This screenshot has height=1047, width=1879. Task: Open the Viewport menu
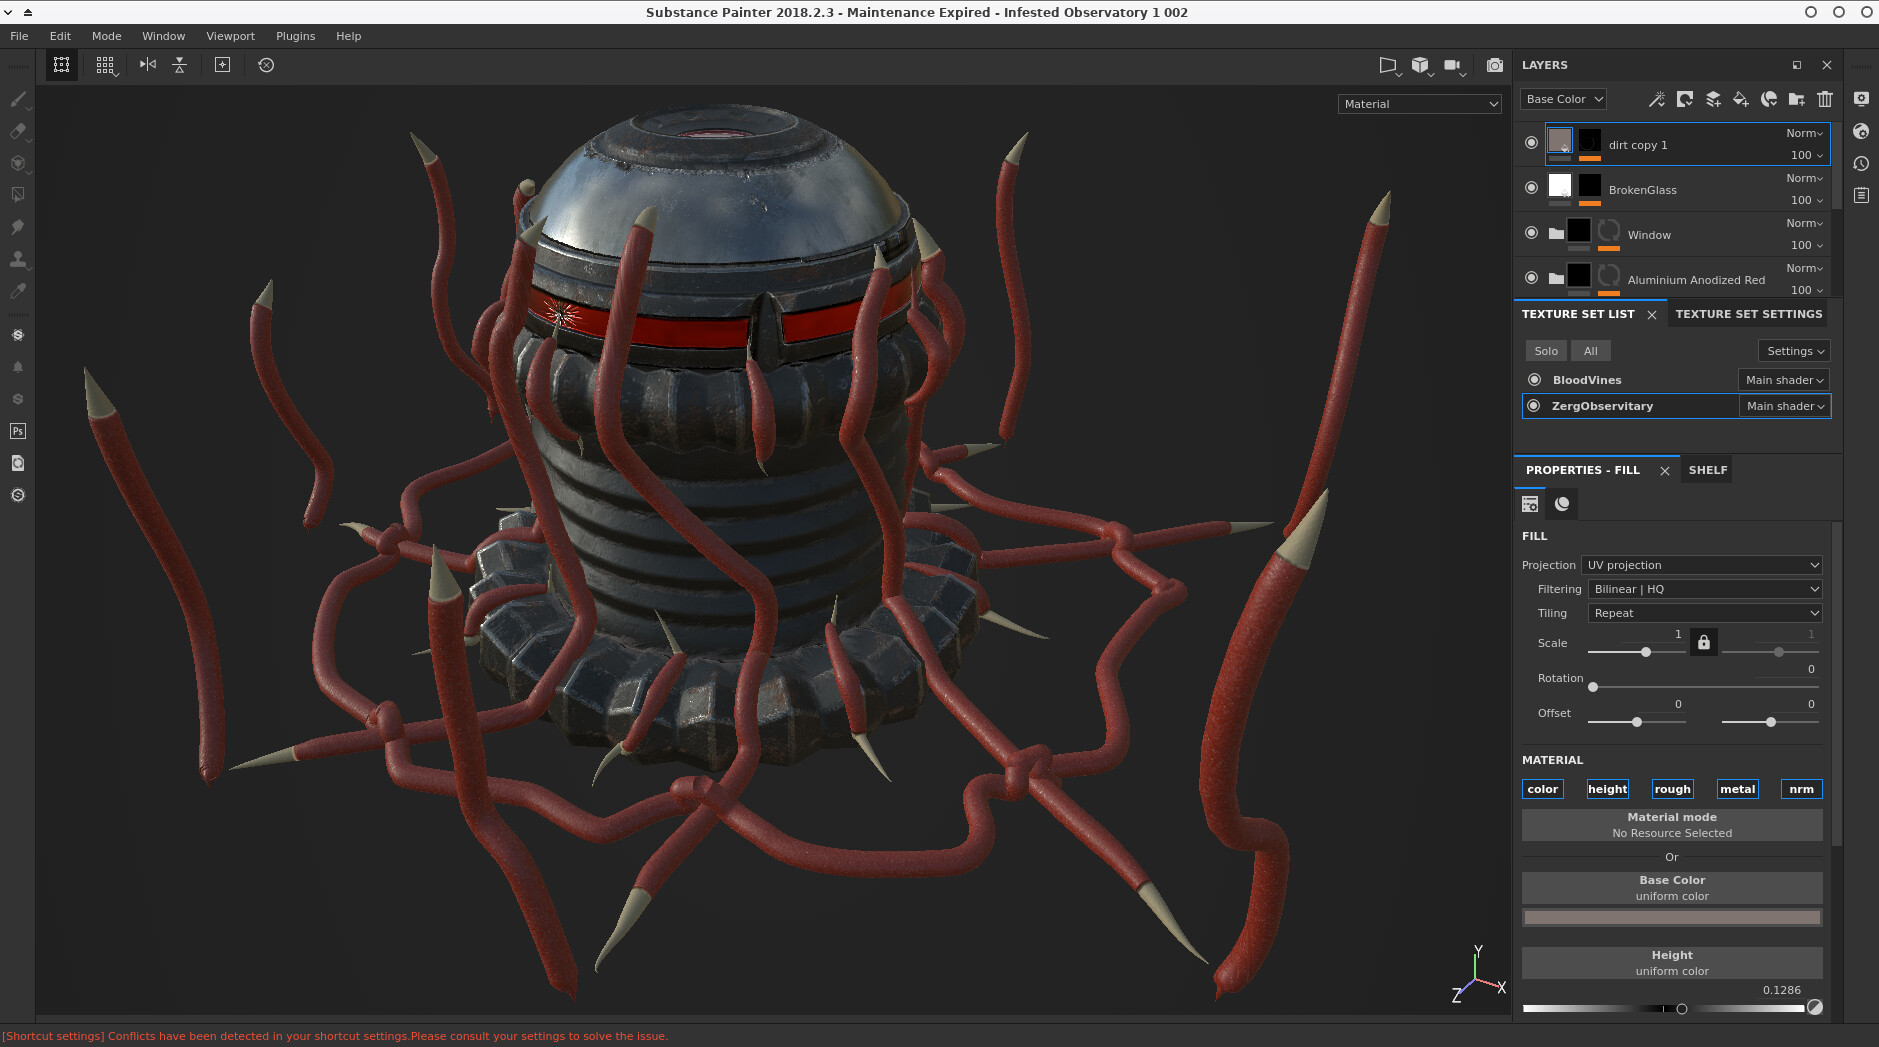[x=230, y=36]
